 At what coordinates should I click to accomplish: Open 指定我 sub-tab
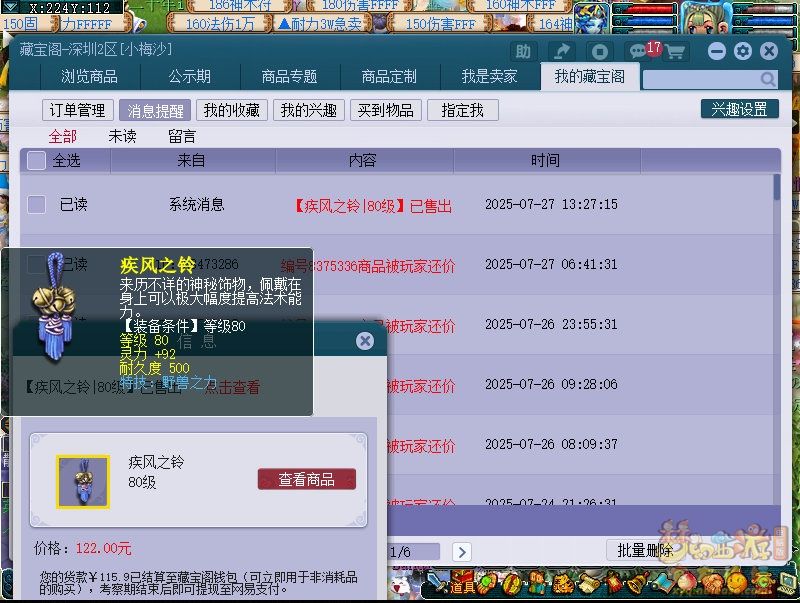463,110
